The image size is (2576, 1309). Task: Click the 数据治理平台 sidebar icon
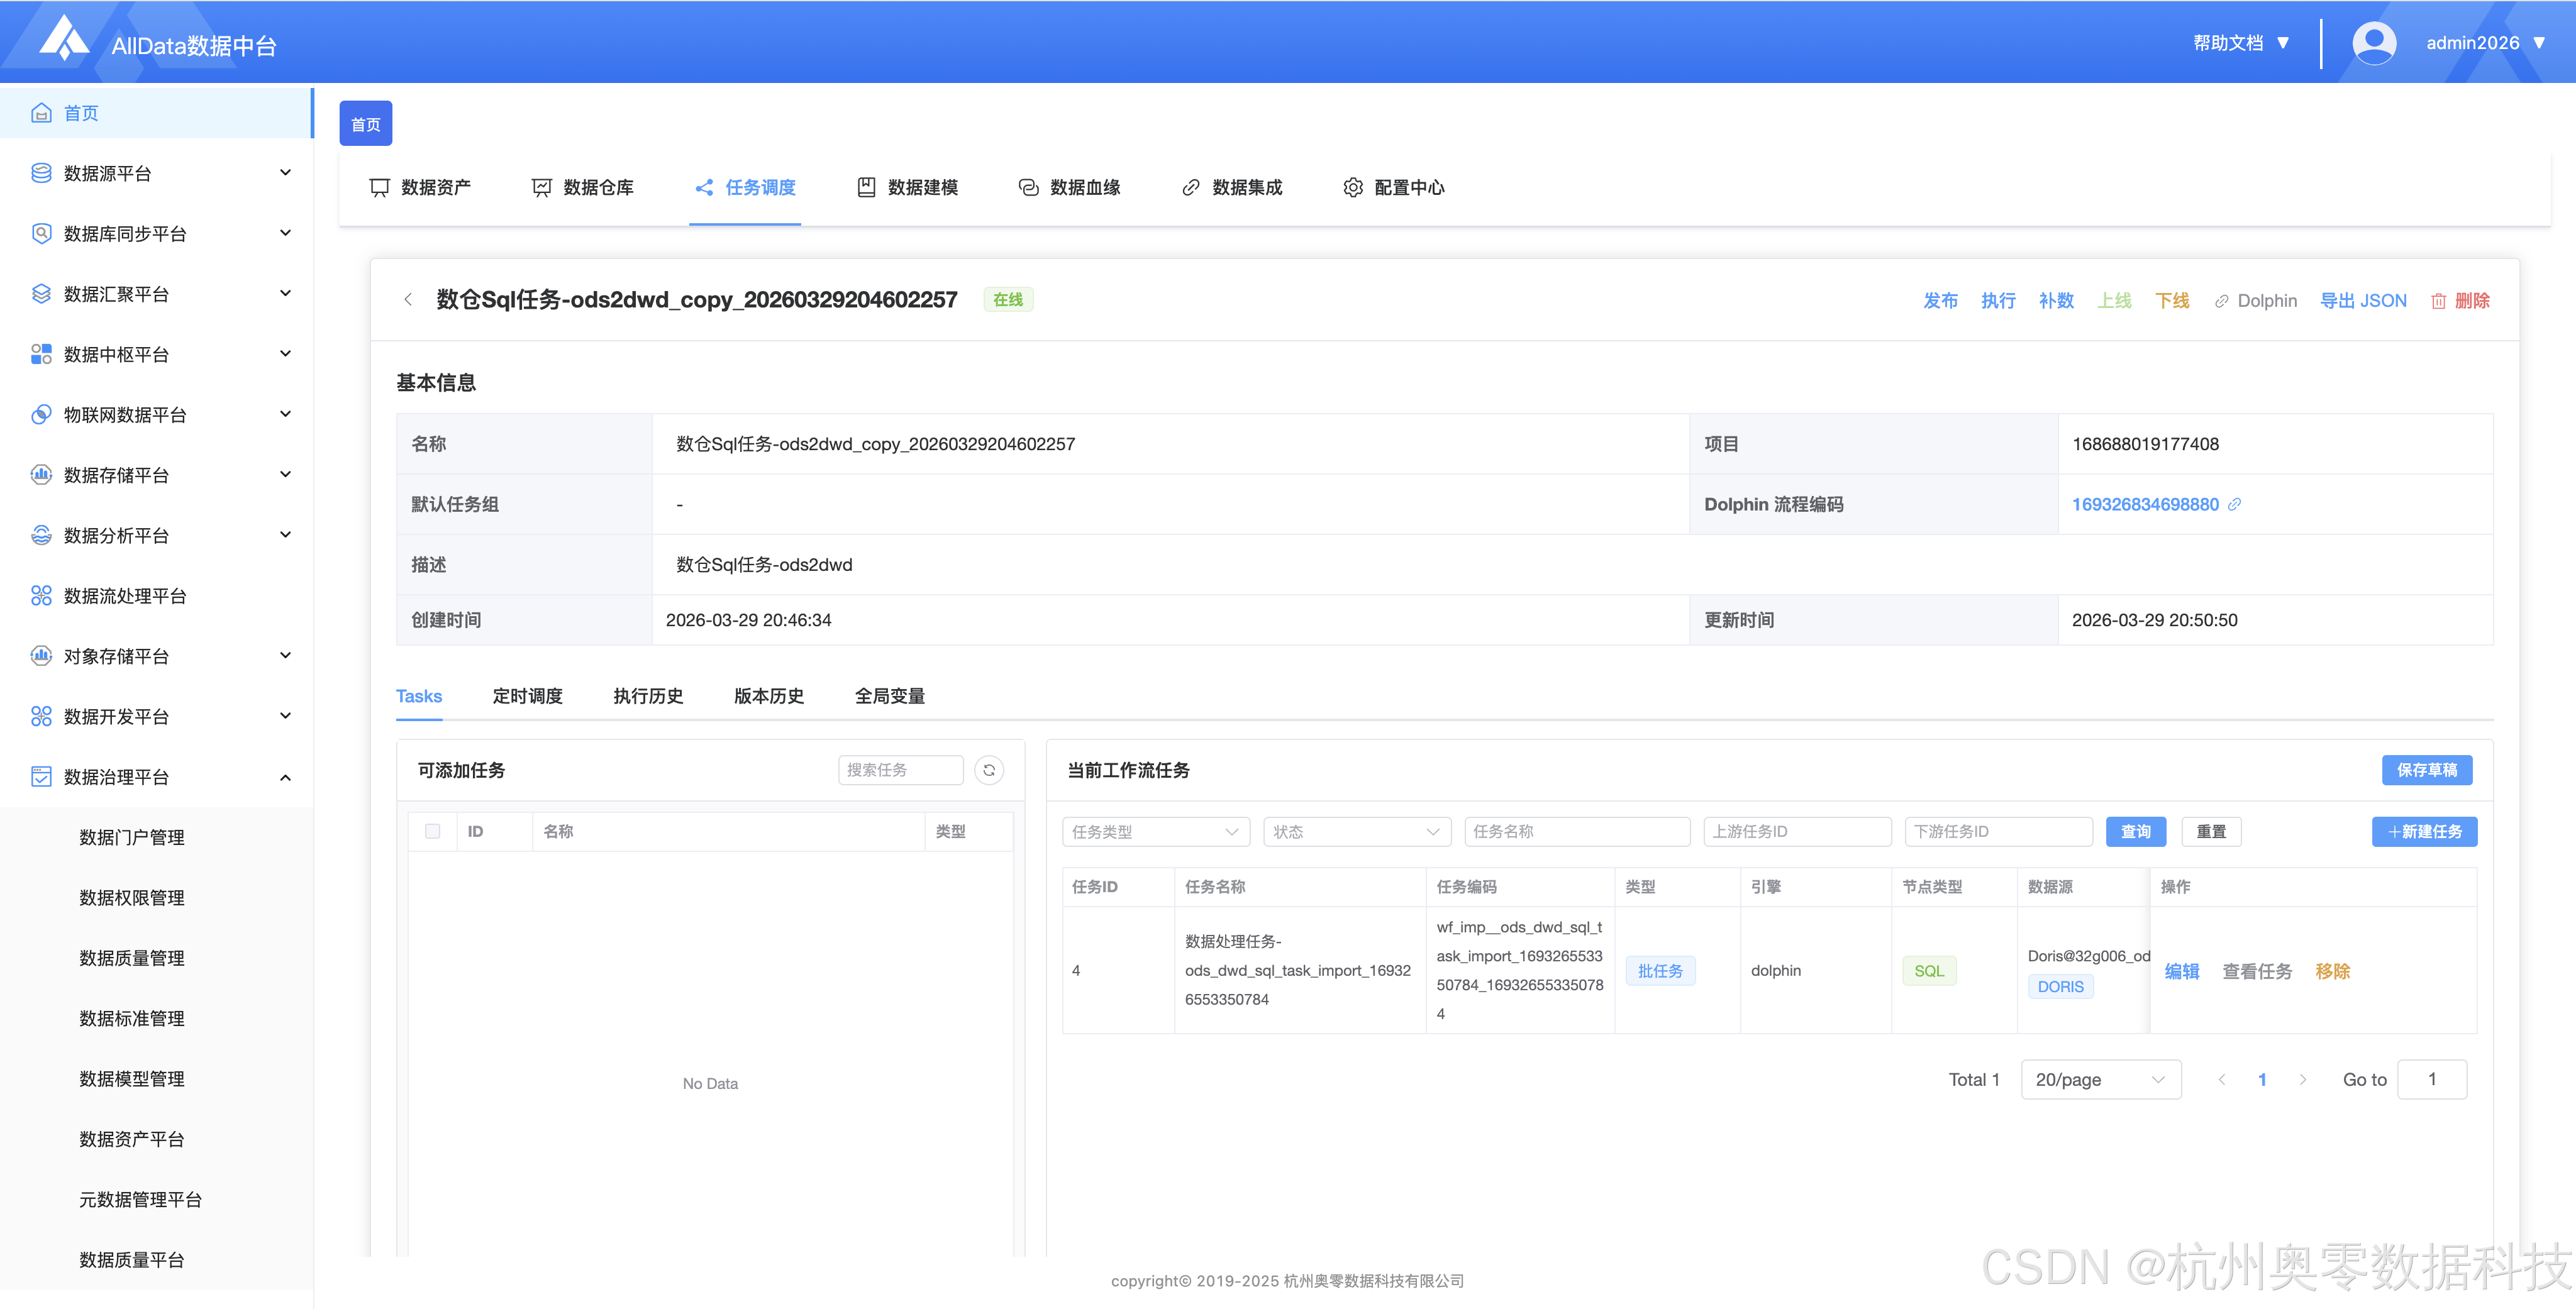pos(41,777)
